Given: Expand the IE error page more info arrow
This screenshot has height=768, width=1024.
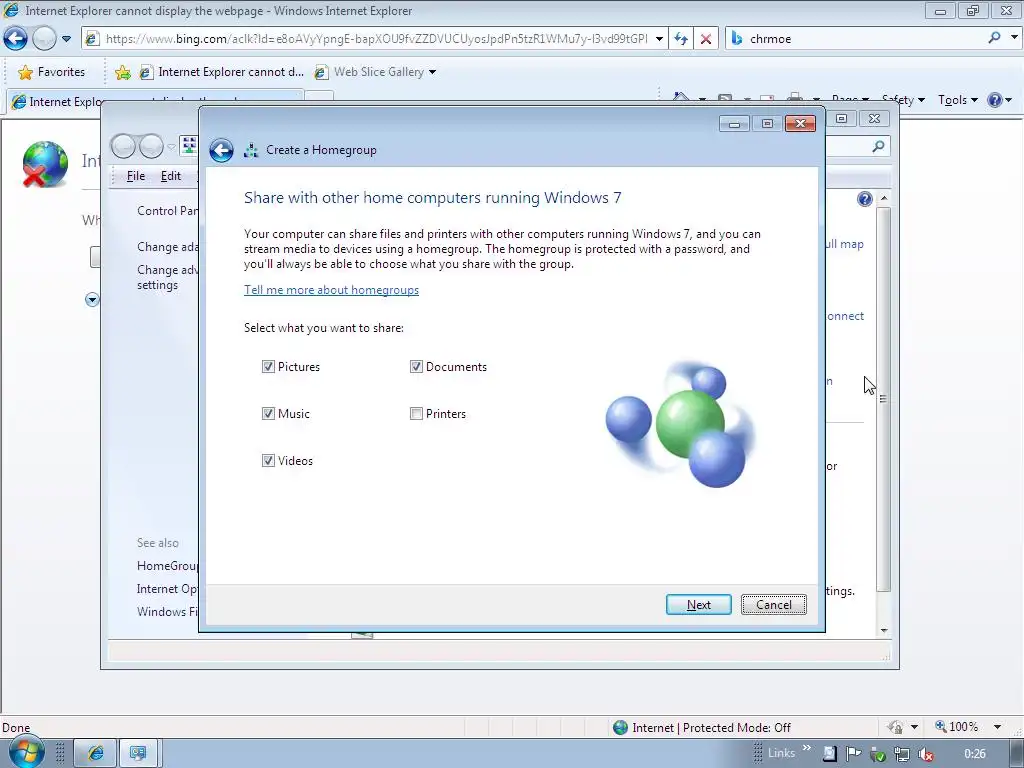Looking at the screenshot, I should tap(92, 300).
